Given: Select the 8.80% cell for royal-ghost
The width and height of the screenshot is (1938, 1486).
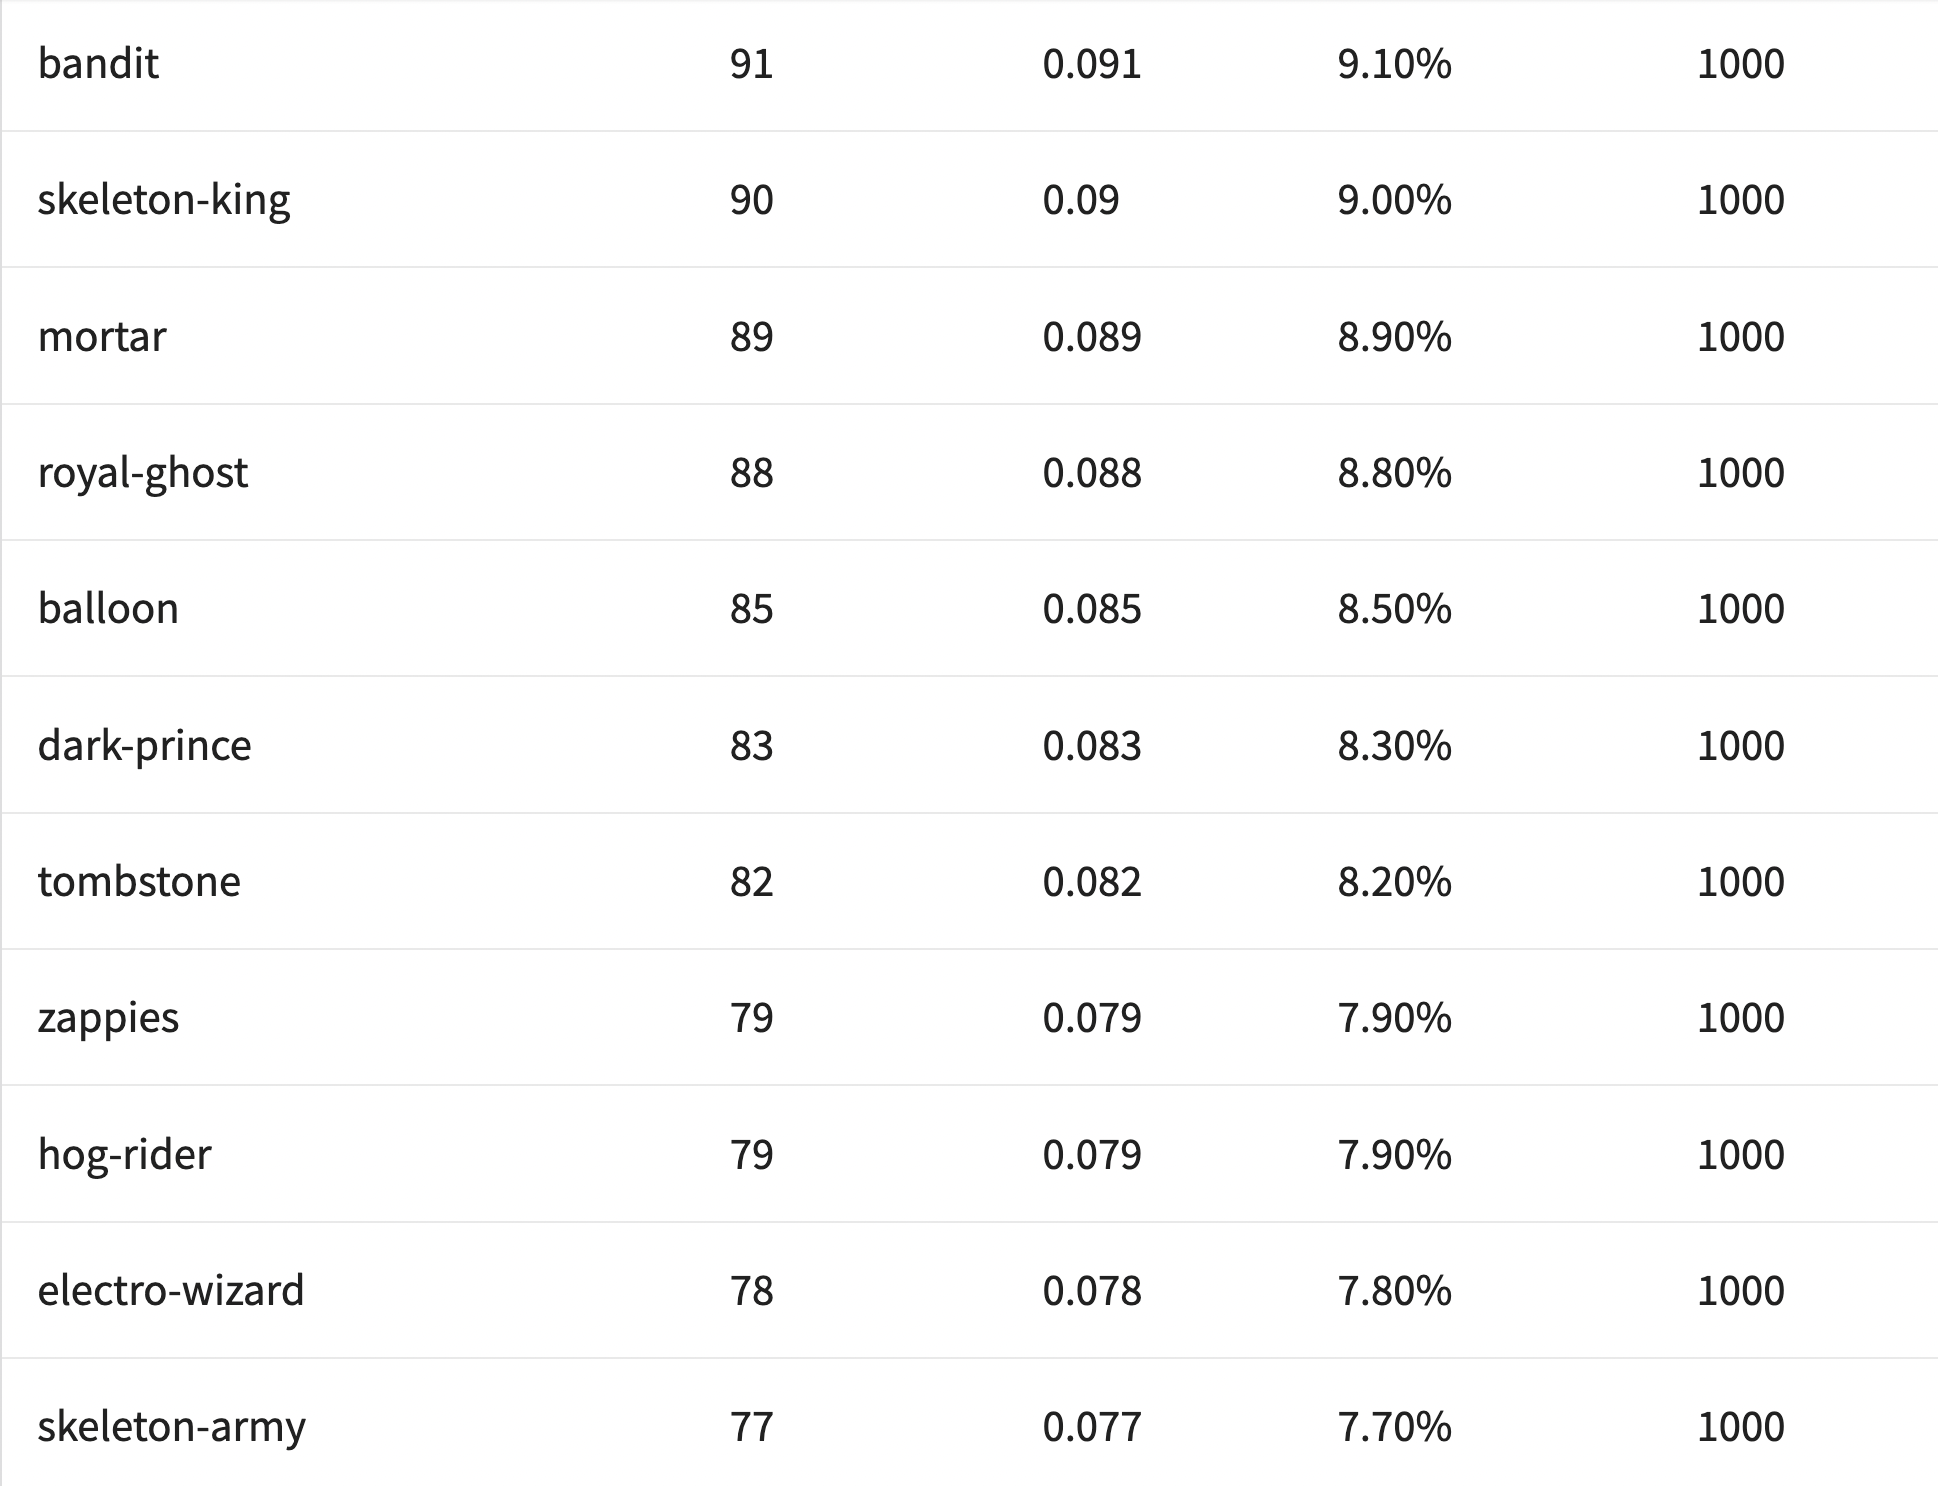Looking at the screenshot, I should click(x=1394, y=473).
